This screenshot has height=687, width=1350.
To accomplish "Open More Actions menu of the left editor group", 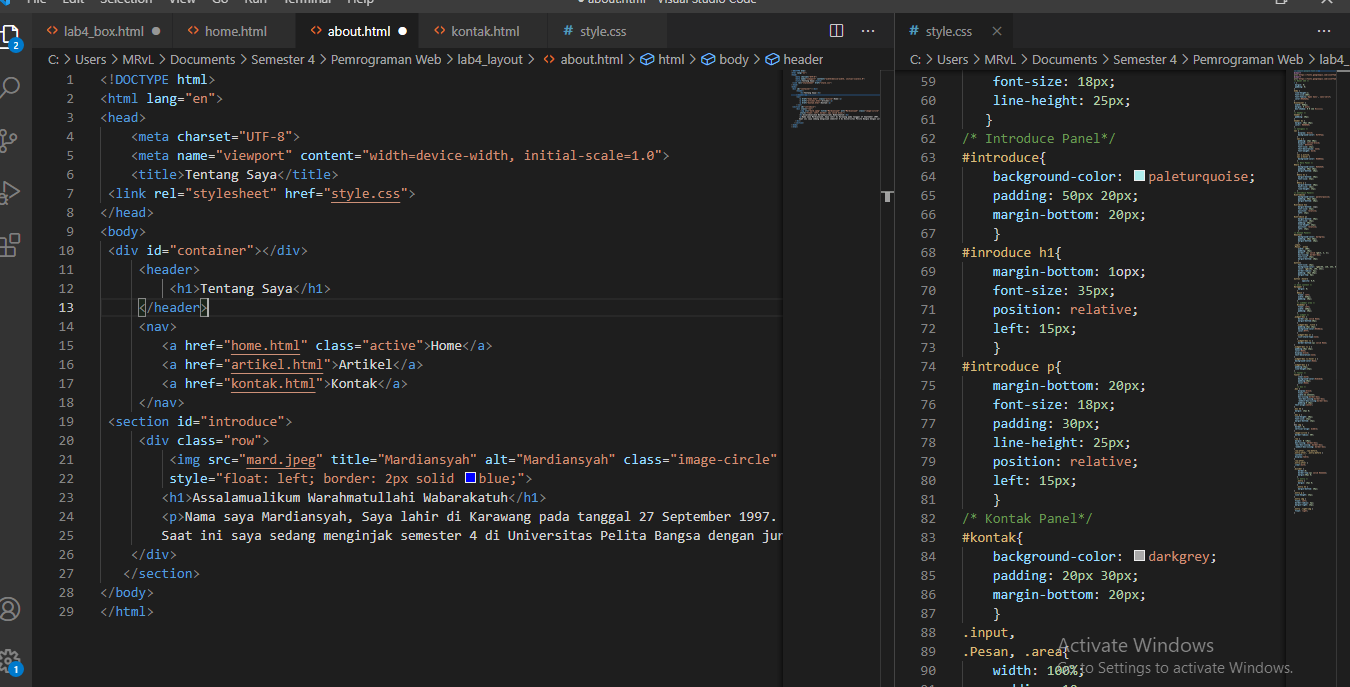I will tap(868, 31).
